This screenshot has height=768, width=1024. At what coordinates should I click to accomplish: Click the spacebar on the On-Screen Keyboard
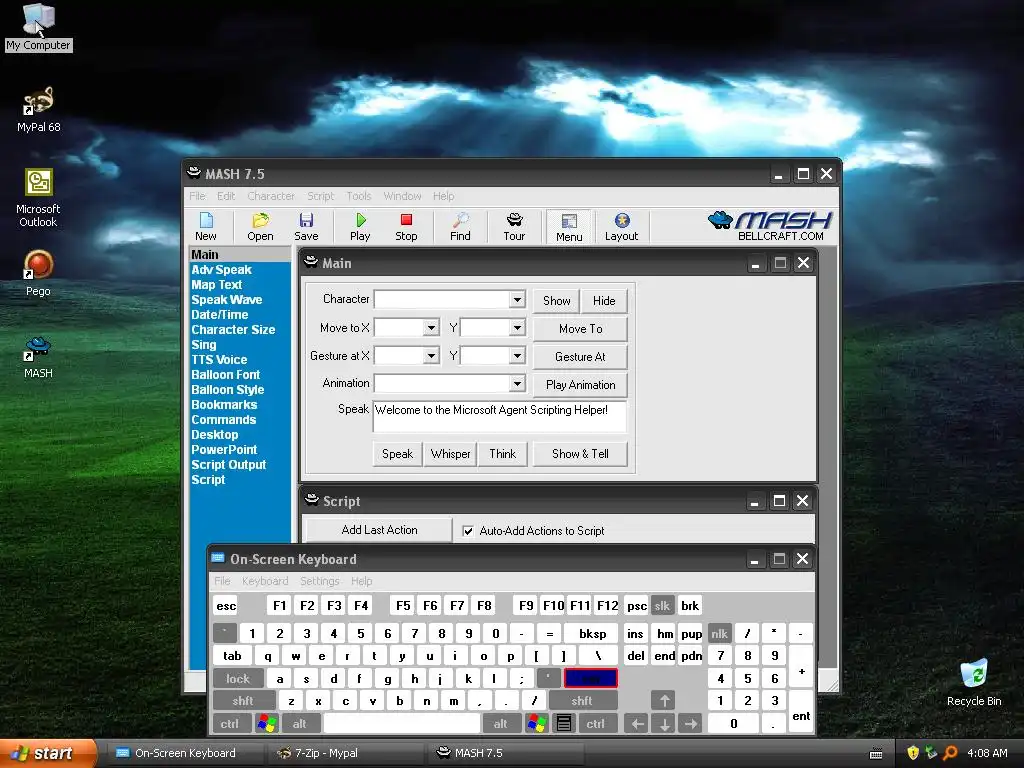(x=402, y=724)
